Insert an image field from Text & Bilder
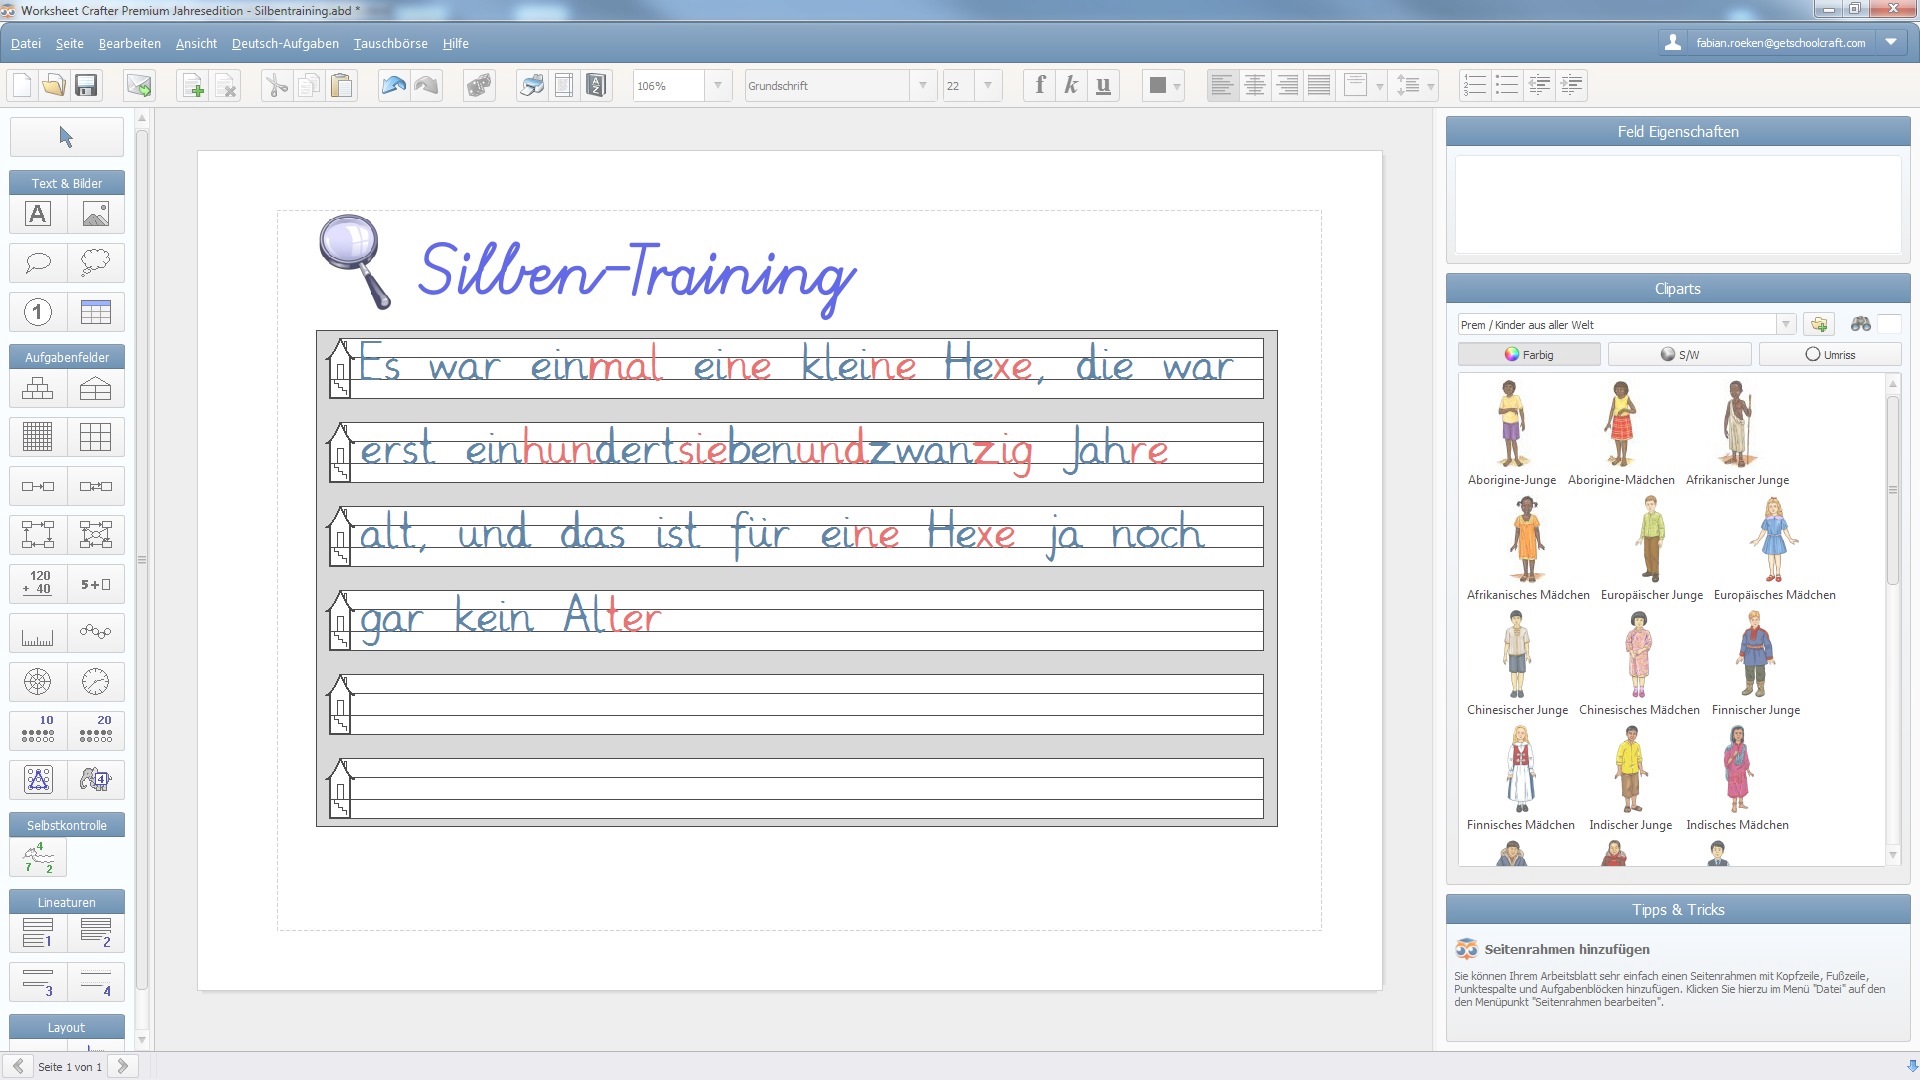 [x=96, y=214]
